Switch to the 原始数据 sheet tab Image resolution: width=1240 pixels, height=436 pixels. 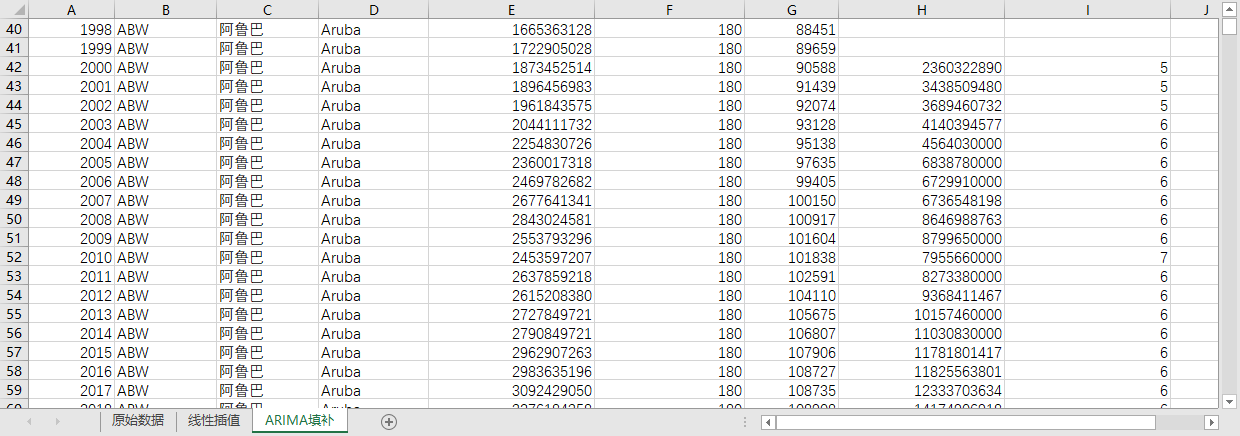pyautogui.click(x=138, y=421)
